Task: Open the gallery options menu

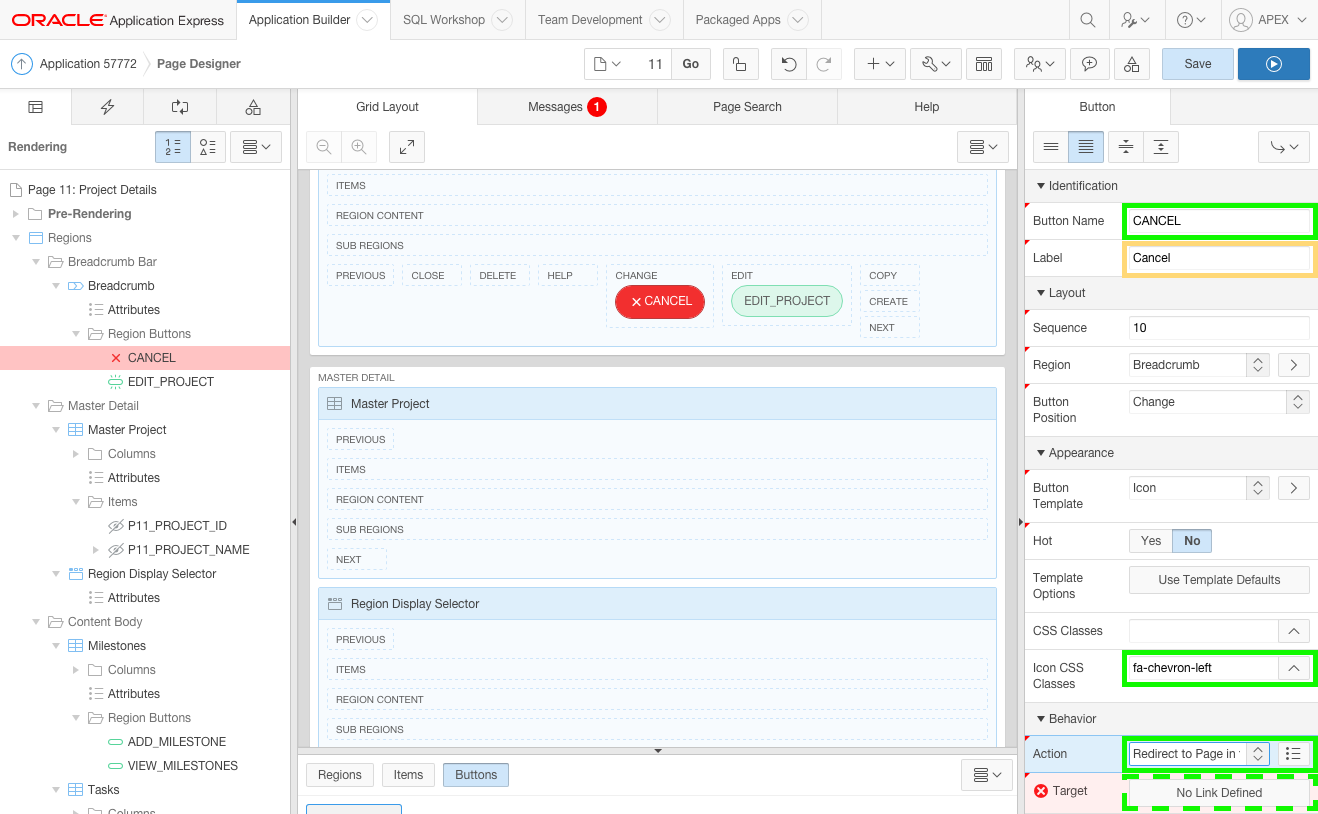Action: [x=986, y=775]
